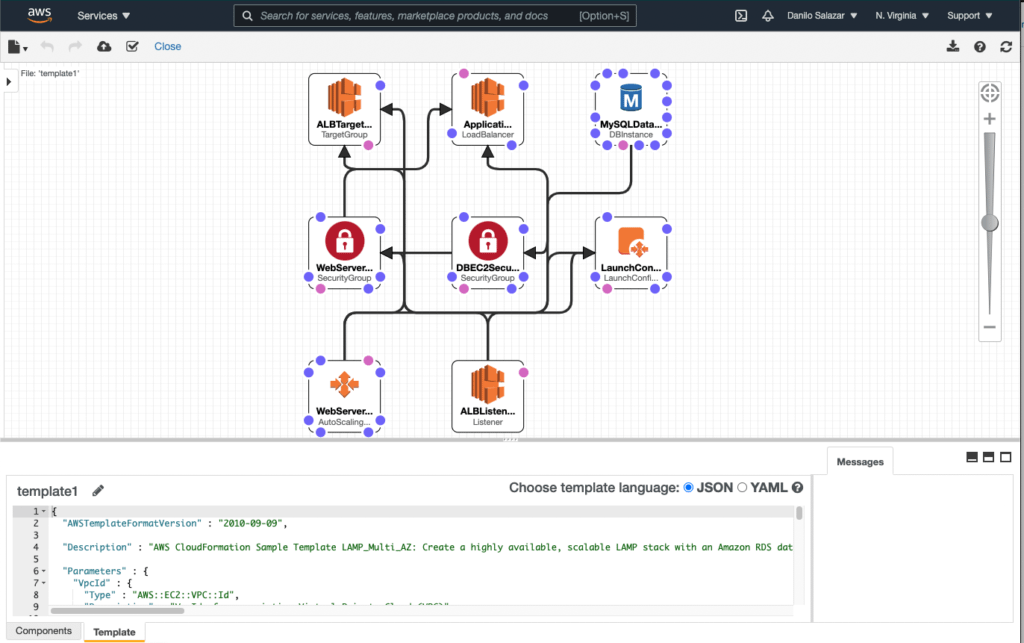
Task: Expand the Support menu
Action: [x=970, y=16]
